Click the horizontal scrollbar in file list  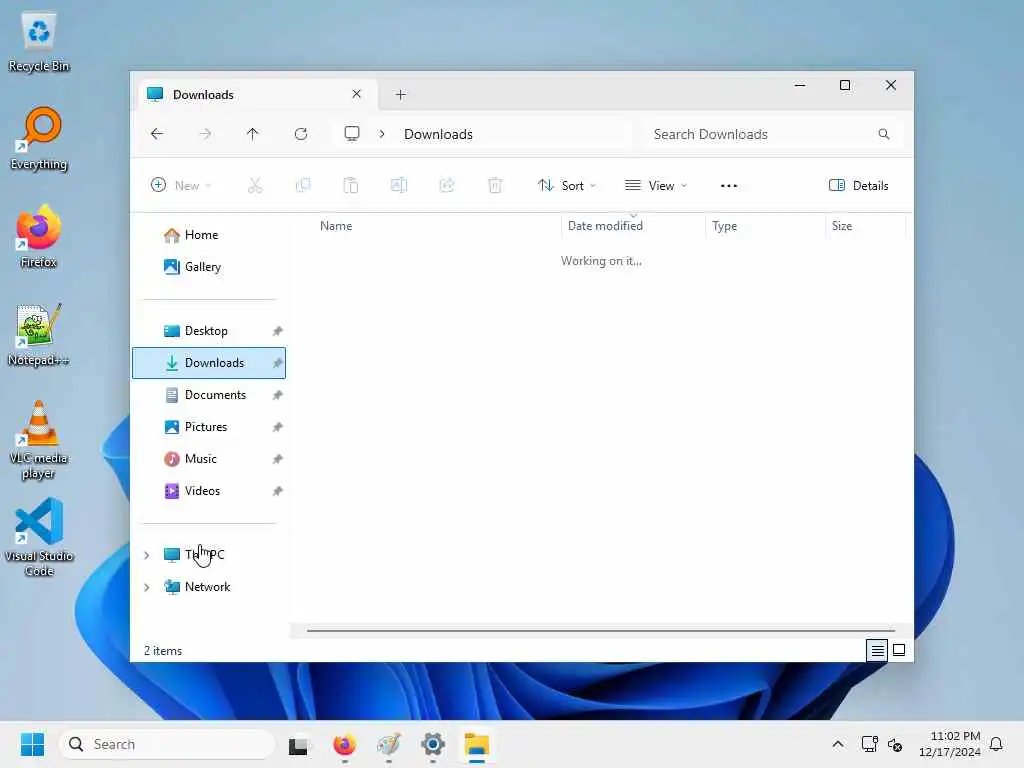click(x=600, y=631)
